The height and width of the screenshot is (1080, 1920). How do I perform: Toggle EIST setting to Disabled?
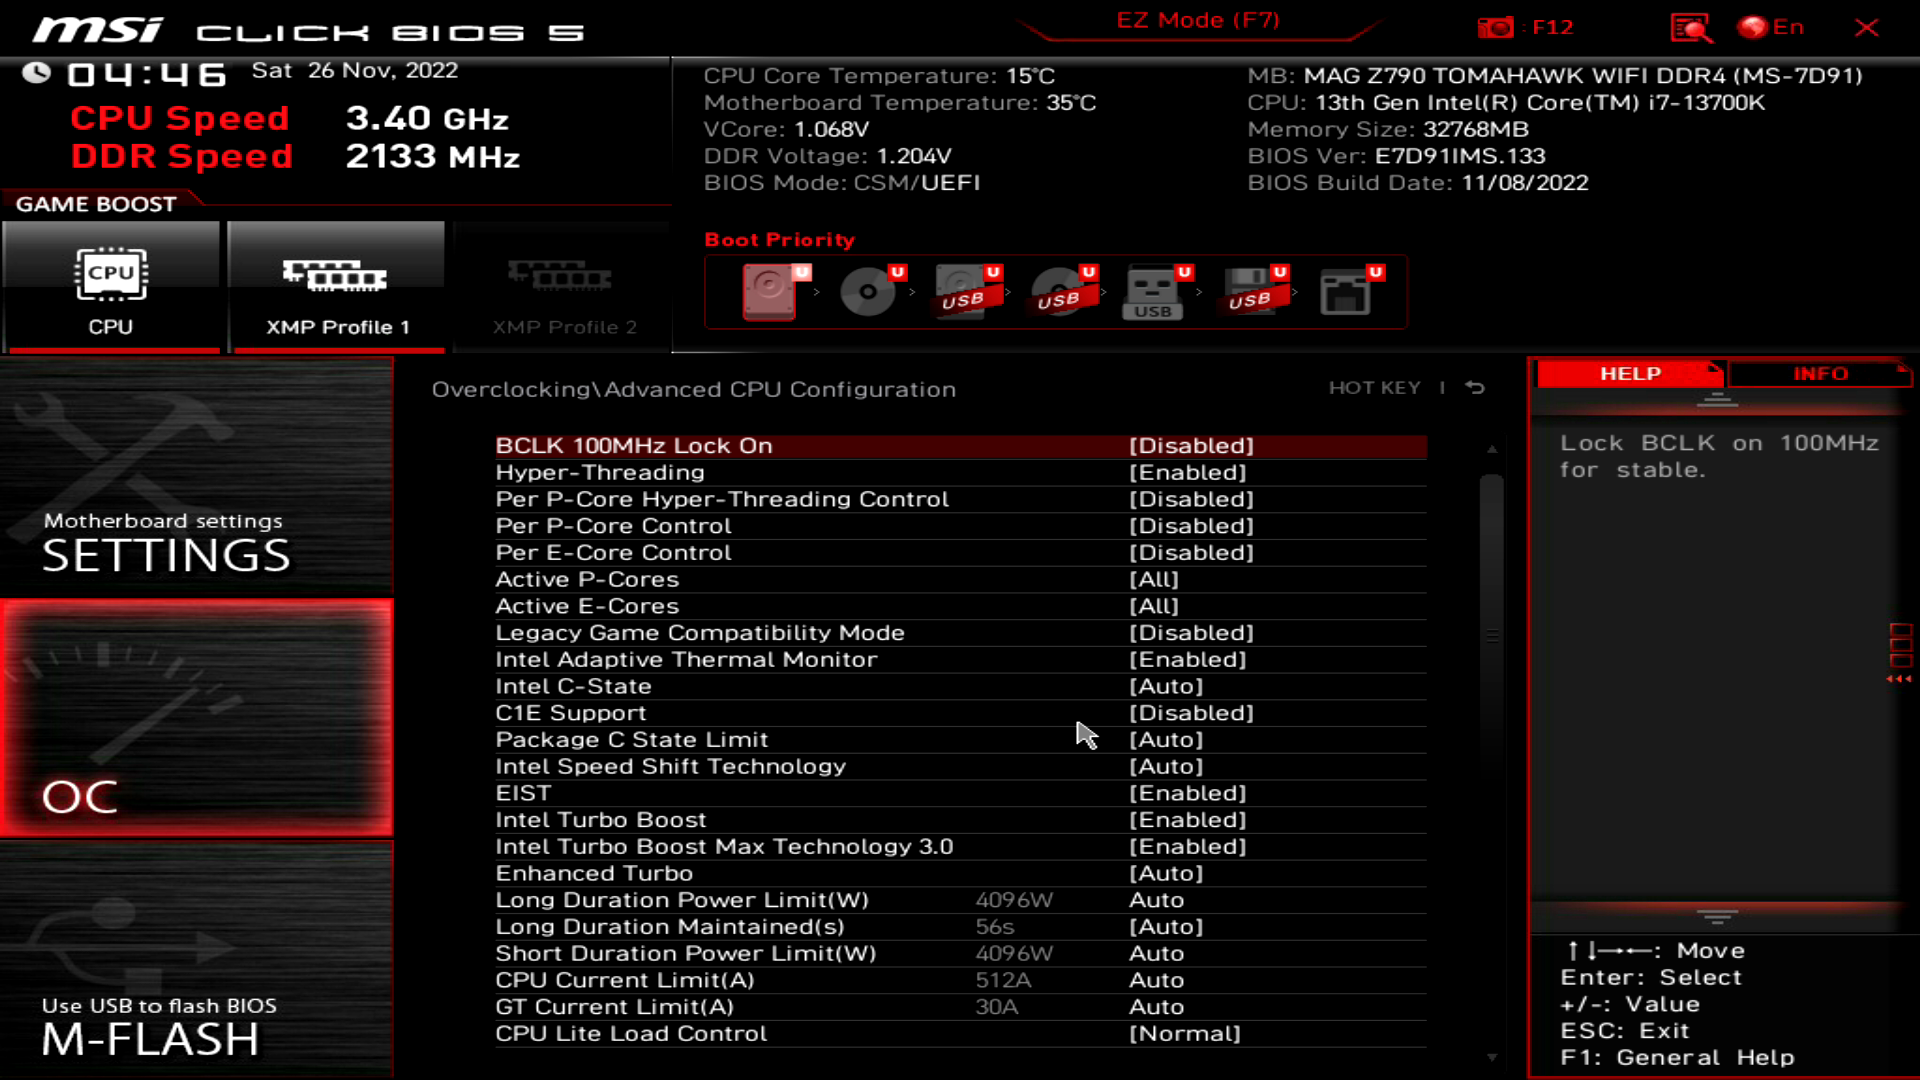(x=1188, y=793)
